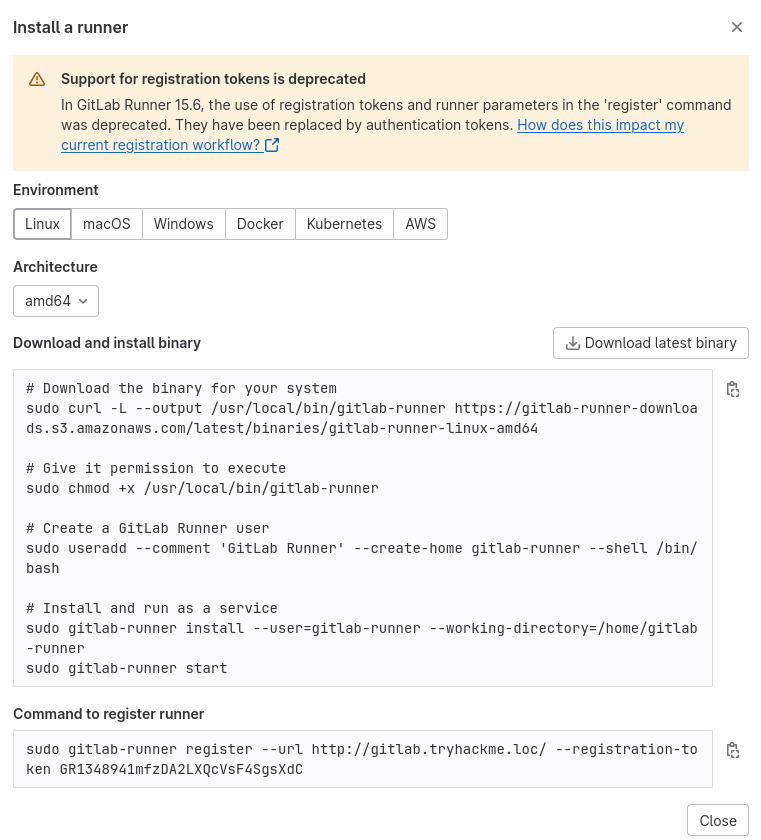761x840 pixels.
Task: Select the Windows environment option
Action: 184,224
